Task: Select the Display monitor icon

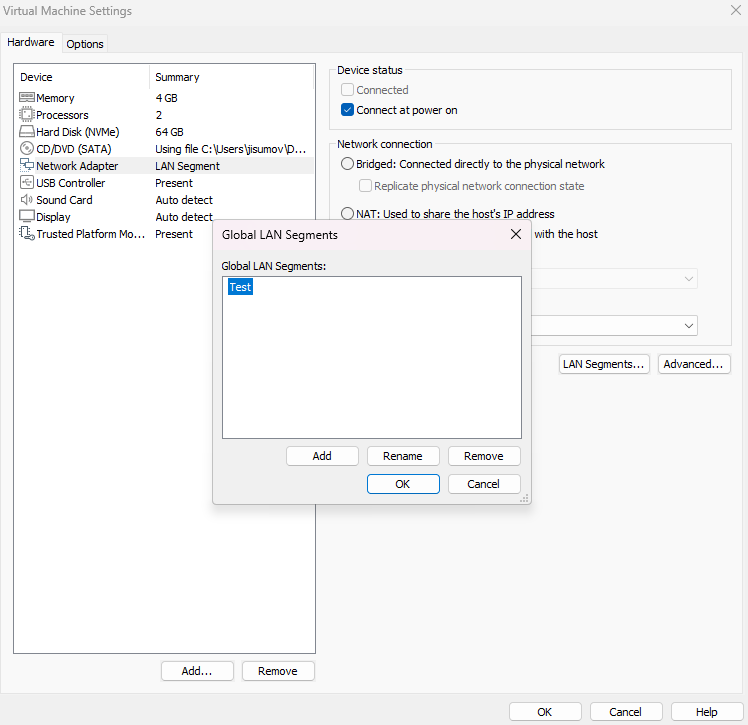Action: pyautogui.click(x=27, y=217)
